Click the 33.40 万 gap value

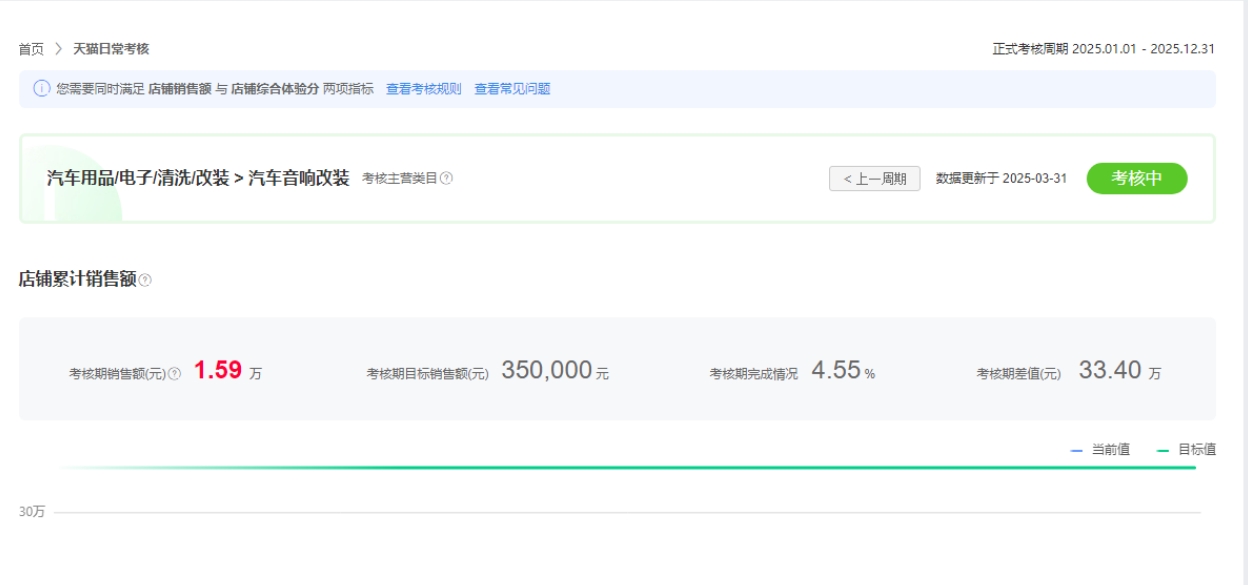pyautogui.click(x=1119, y=371)
